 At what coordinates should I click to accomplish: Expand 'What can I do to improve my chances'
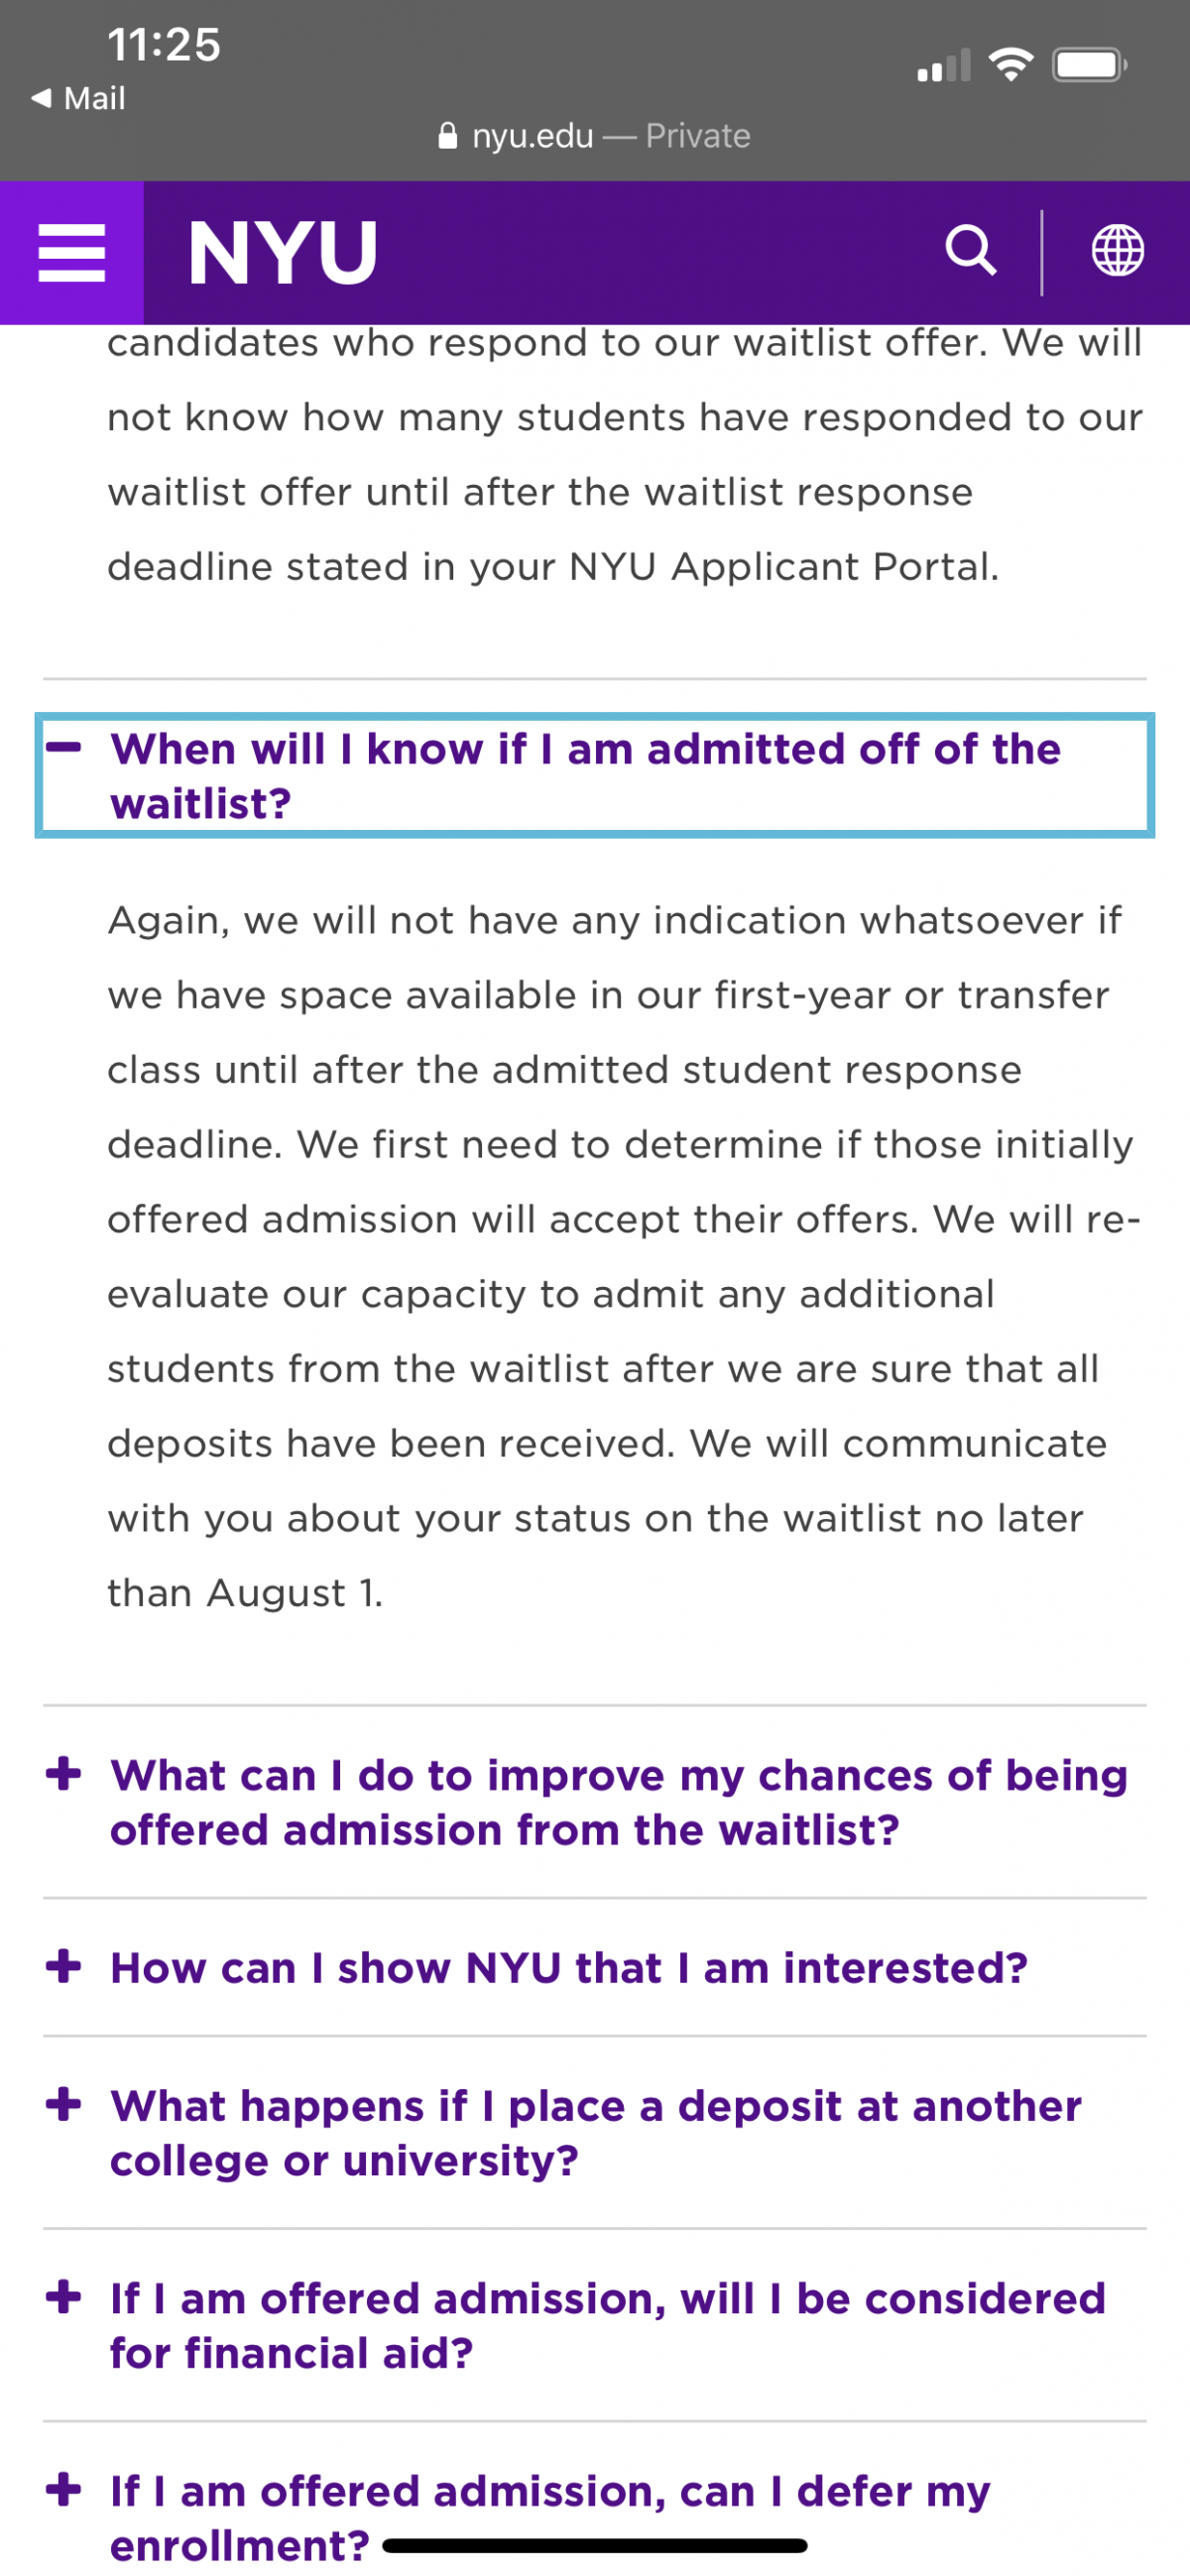coord(618,1802)
